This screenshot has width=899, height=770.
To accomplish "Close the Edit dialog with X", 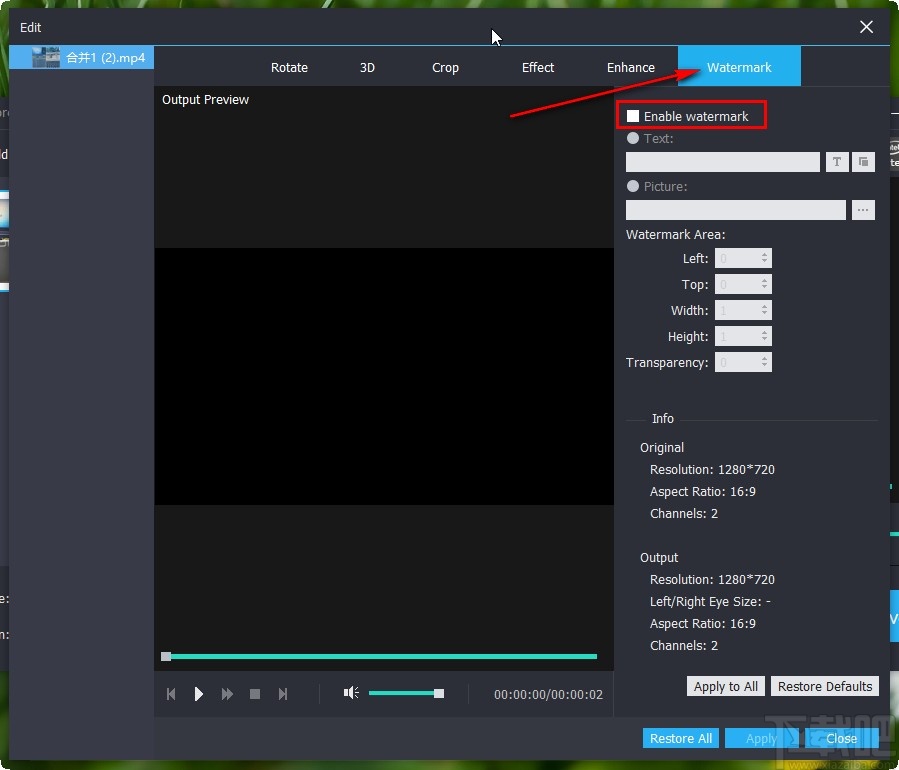I will point(866,27).
